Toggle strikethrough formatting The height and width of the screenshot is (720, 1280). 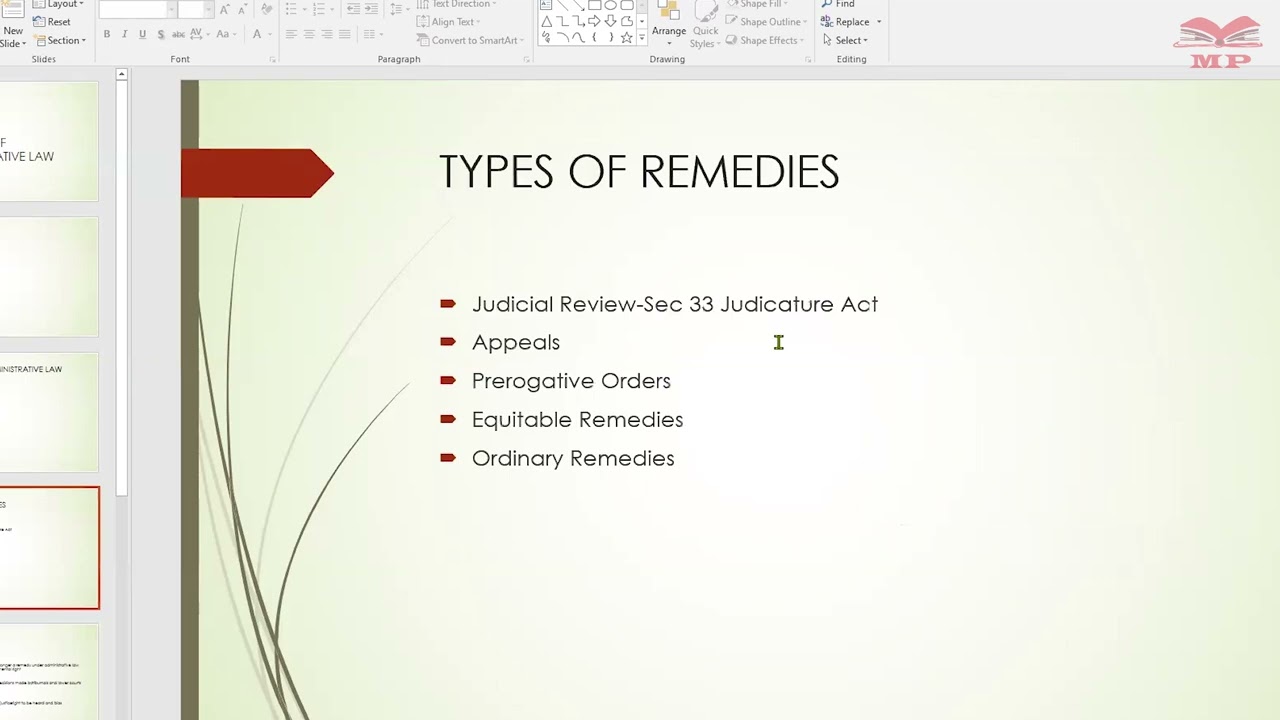(x=178, y=34)
